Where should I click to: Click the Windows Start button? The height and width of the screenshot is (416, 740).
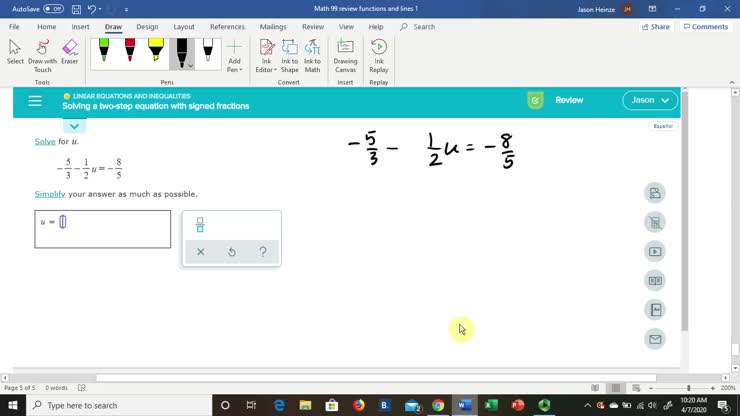13,405
